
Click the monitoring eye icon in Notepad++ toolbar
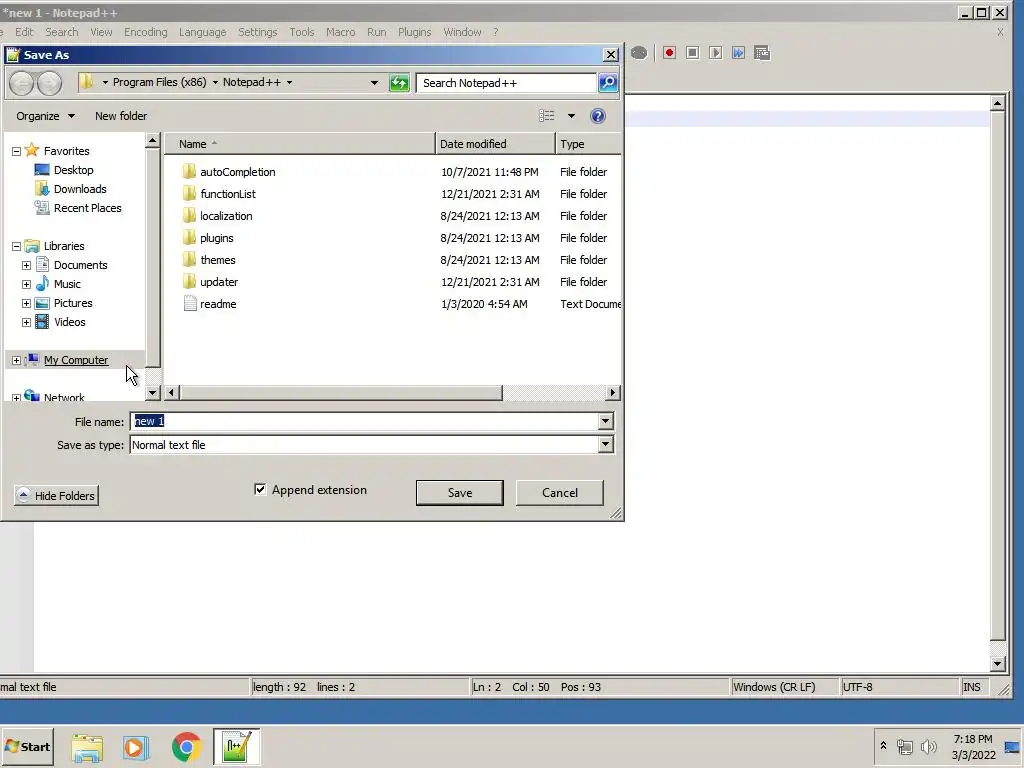(x=639, y=53)
